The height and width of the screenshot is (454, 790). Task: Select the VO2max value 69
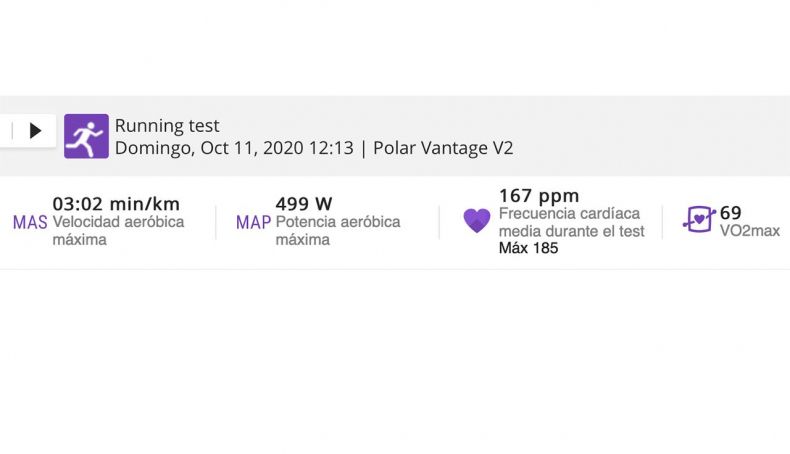731,213
